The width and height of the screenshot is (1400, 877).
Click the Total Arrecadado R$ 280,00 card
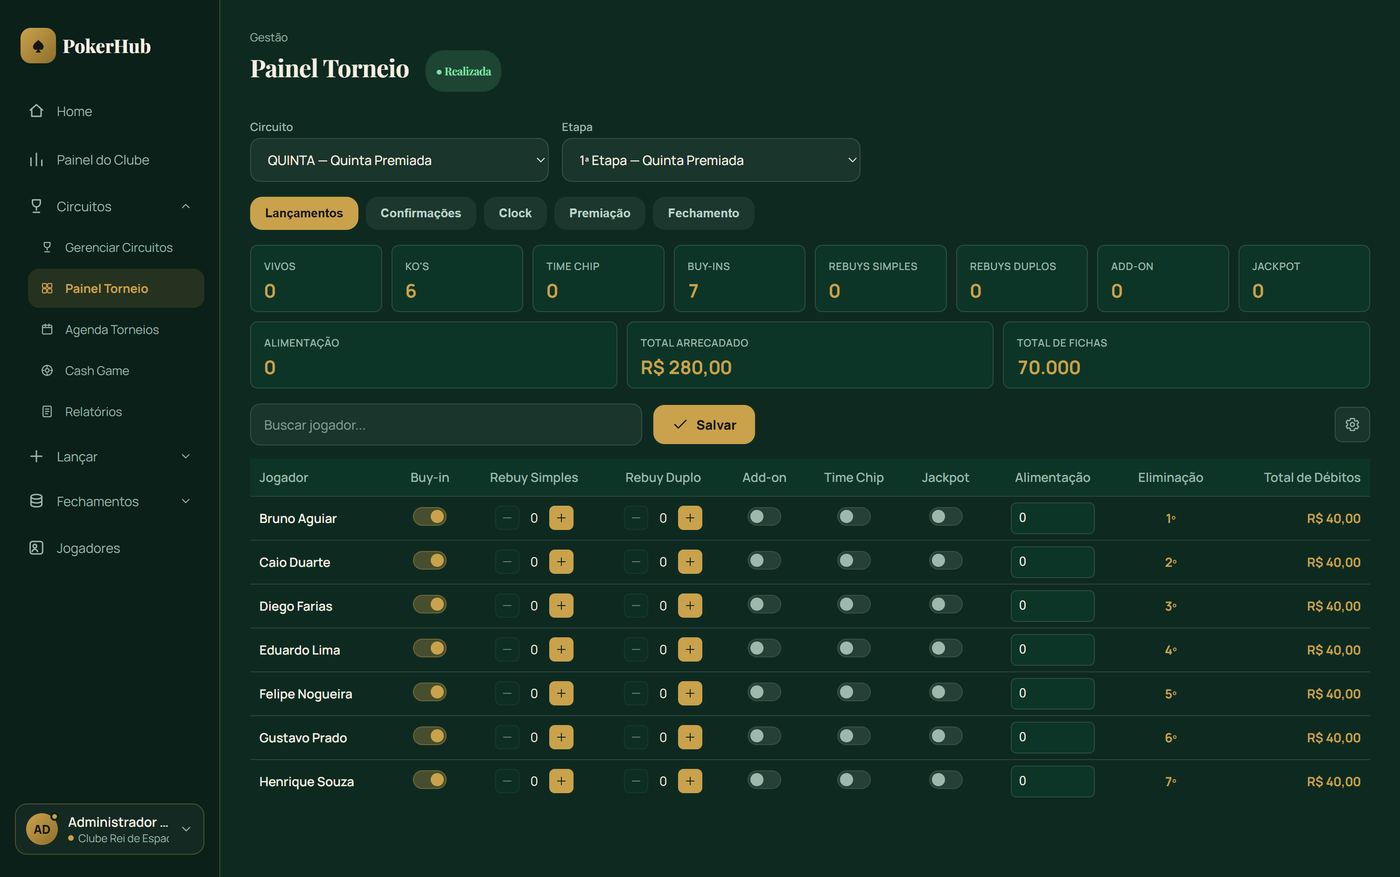[810, 355]
